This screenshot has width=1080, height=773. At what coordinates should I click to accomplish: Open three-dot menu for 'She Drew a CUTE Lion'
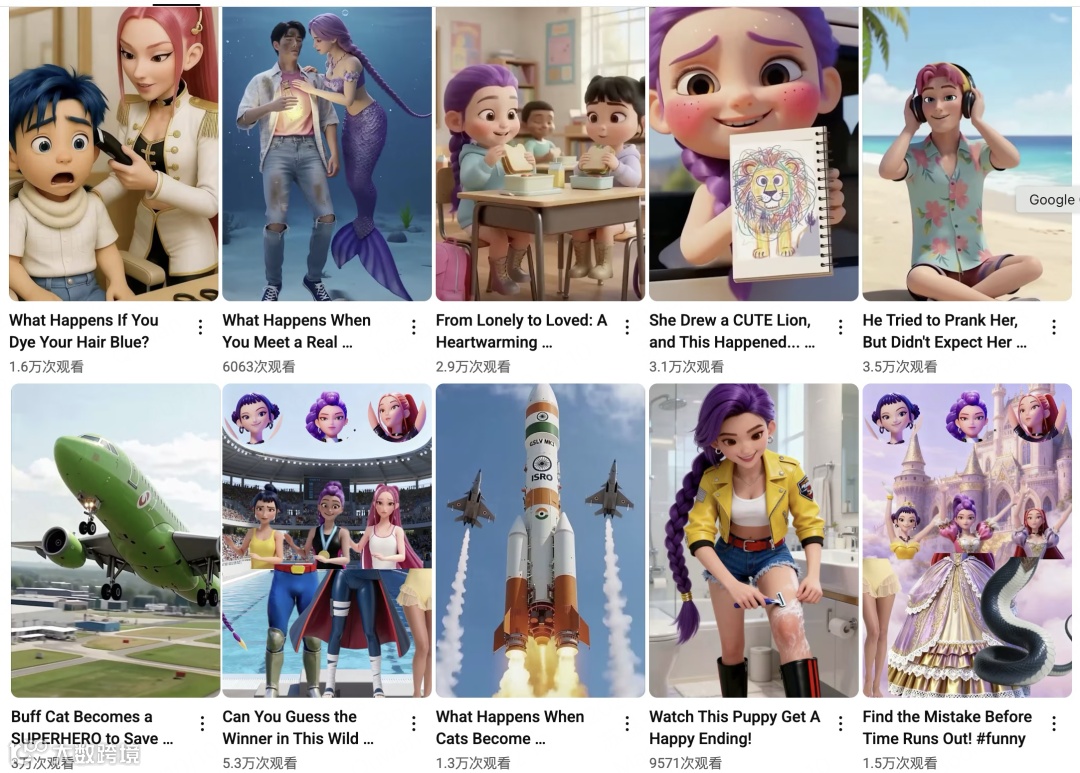point(840,327)
